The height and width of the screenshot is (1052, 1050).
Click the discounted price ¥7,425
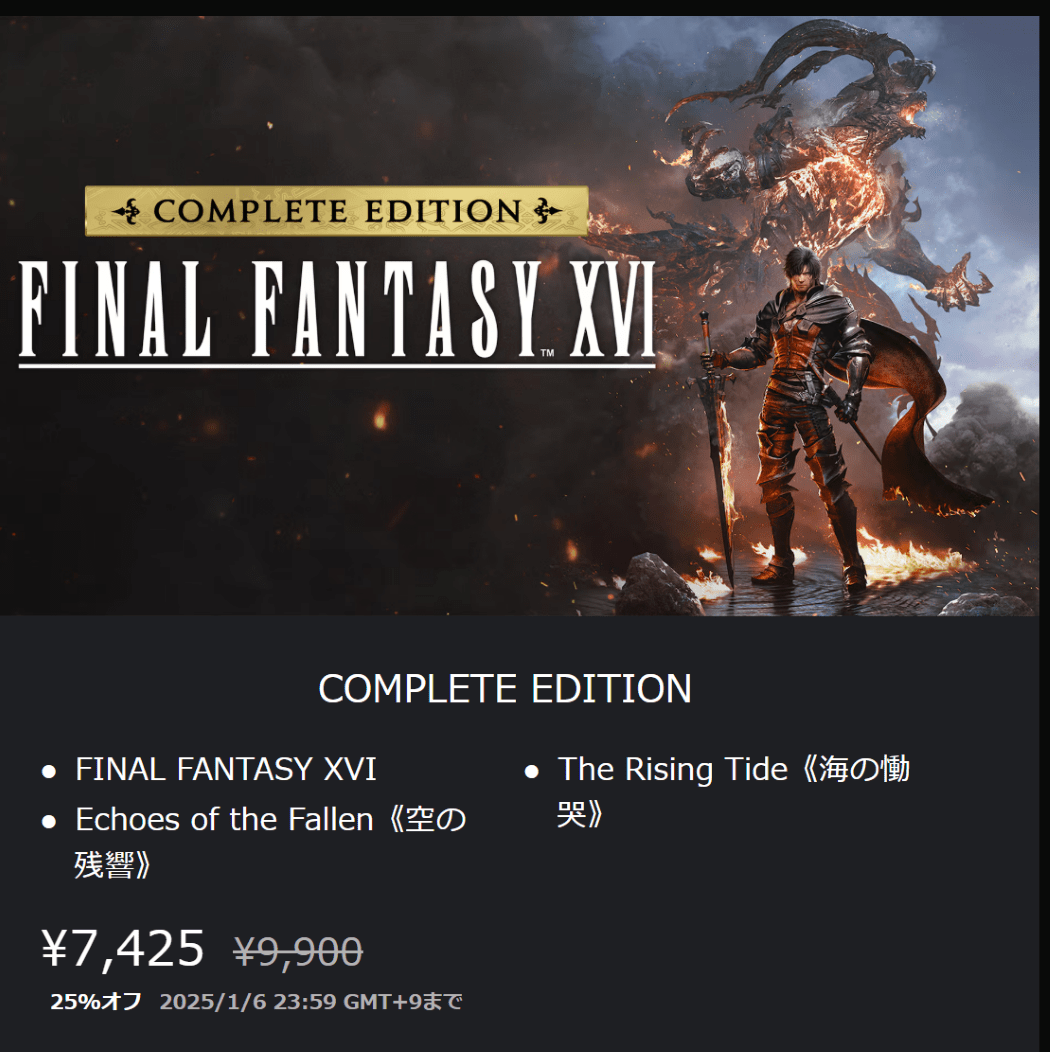coord(123,948)
